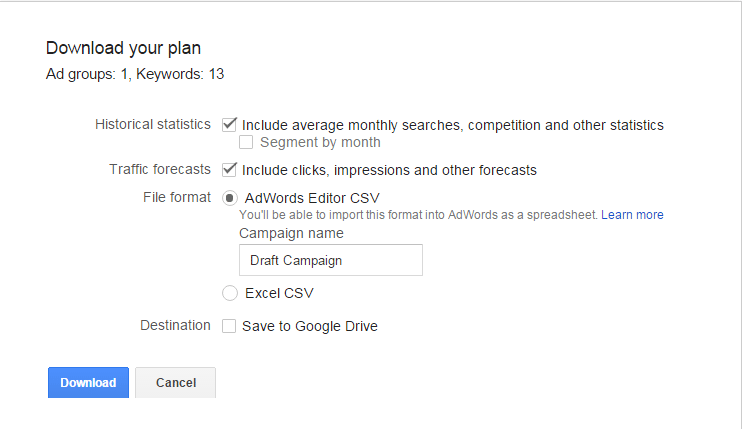Click the 'Historical statistics' row label
The image size is (742, 429).
pyautogui.click(x=153, y=125)
